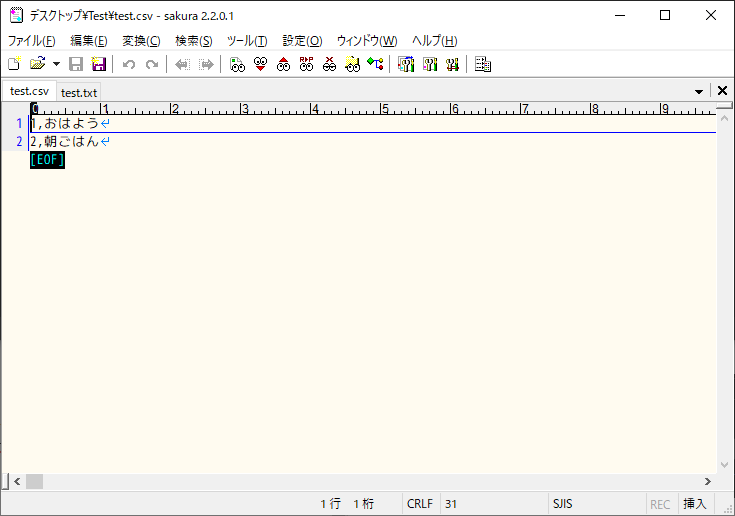Toggle the 挿入 insert mode indicator

[x=695, y=504]
